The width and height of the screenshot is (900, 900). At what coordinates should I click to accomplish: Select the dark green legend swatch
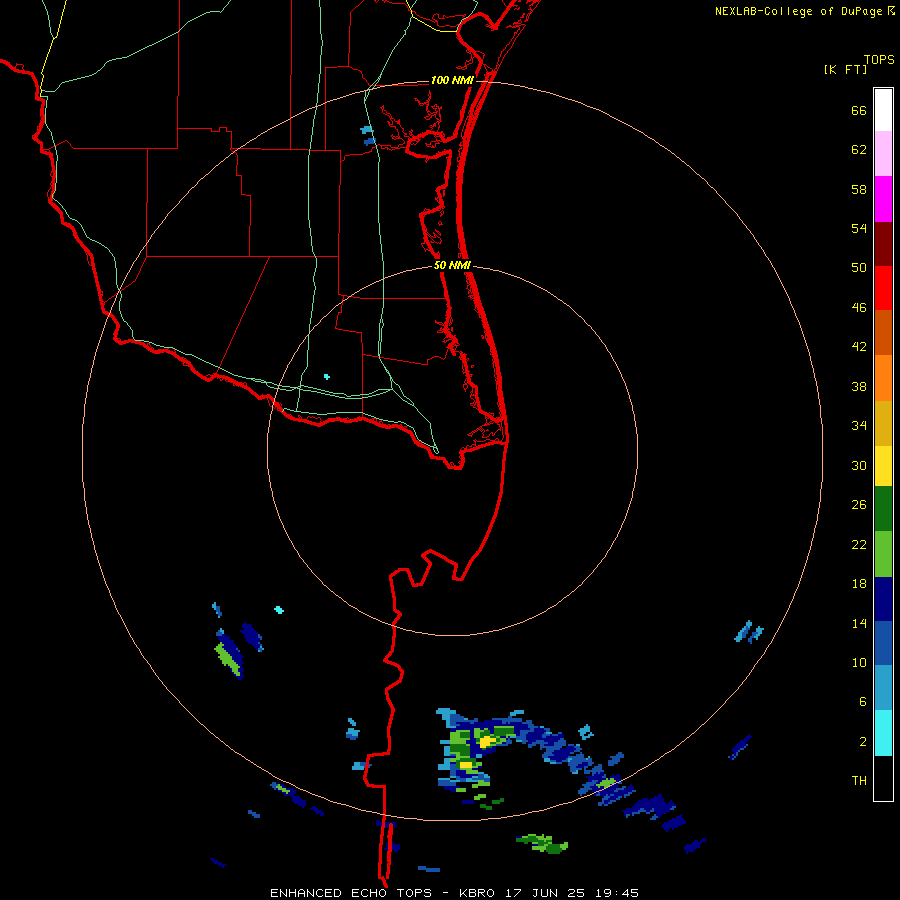[x=883, y=509]
